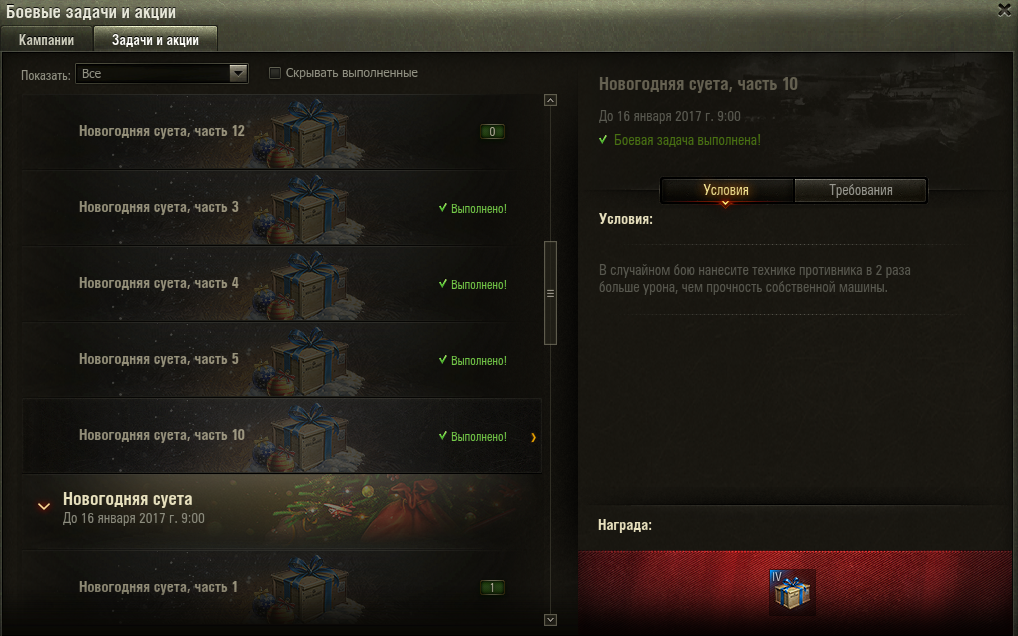1018x636 pixels.
Task: Click the gift crate icon for часть 5
Action: tap(305, 360)
